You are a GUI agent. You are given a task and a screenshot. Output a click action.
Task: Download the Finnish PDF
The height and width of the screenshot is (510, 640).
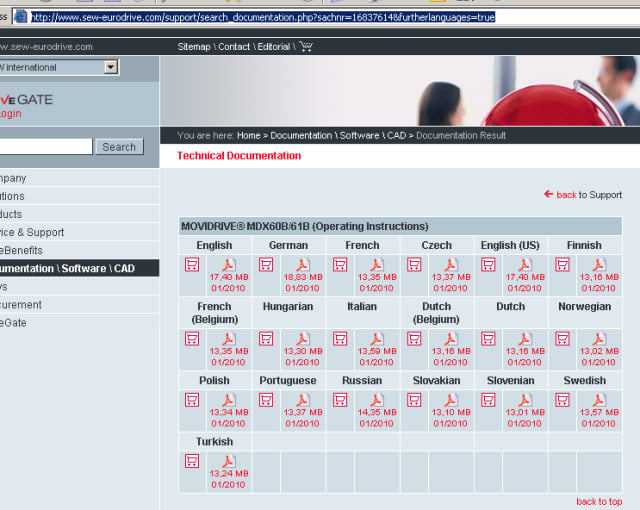tap(599, 265)
